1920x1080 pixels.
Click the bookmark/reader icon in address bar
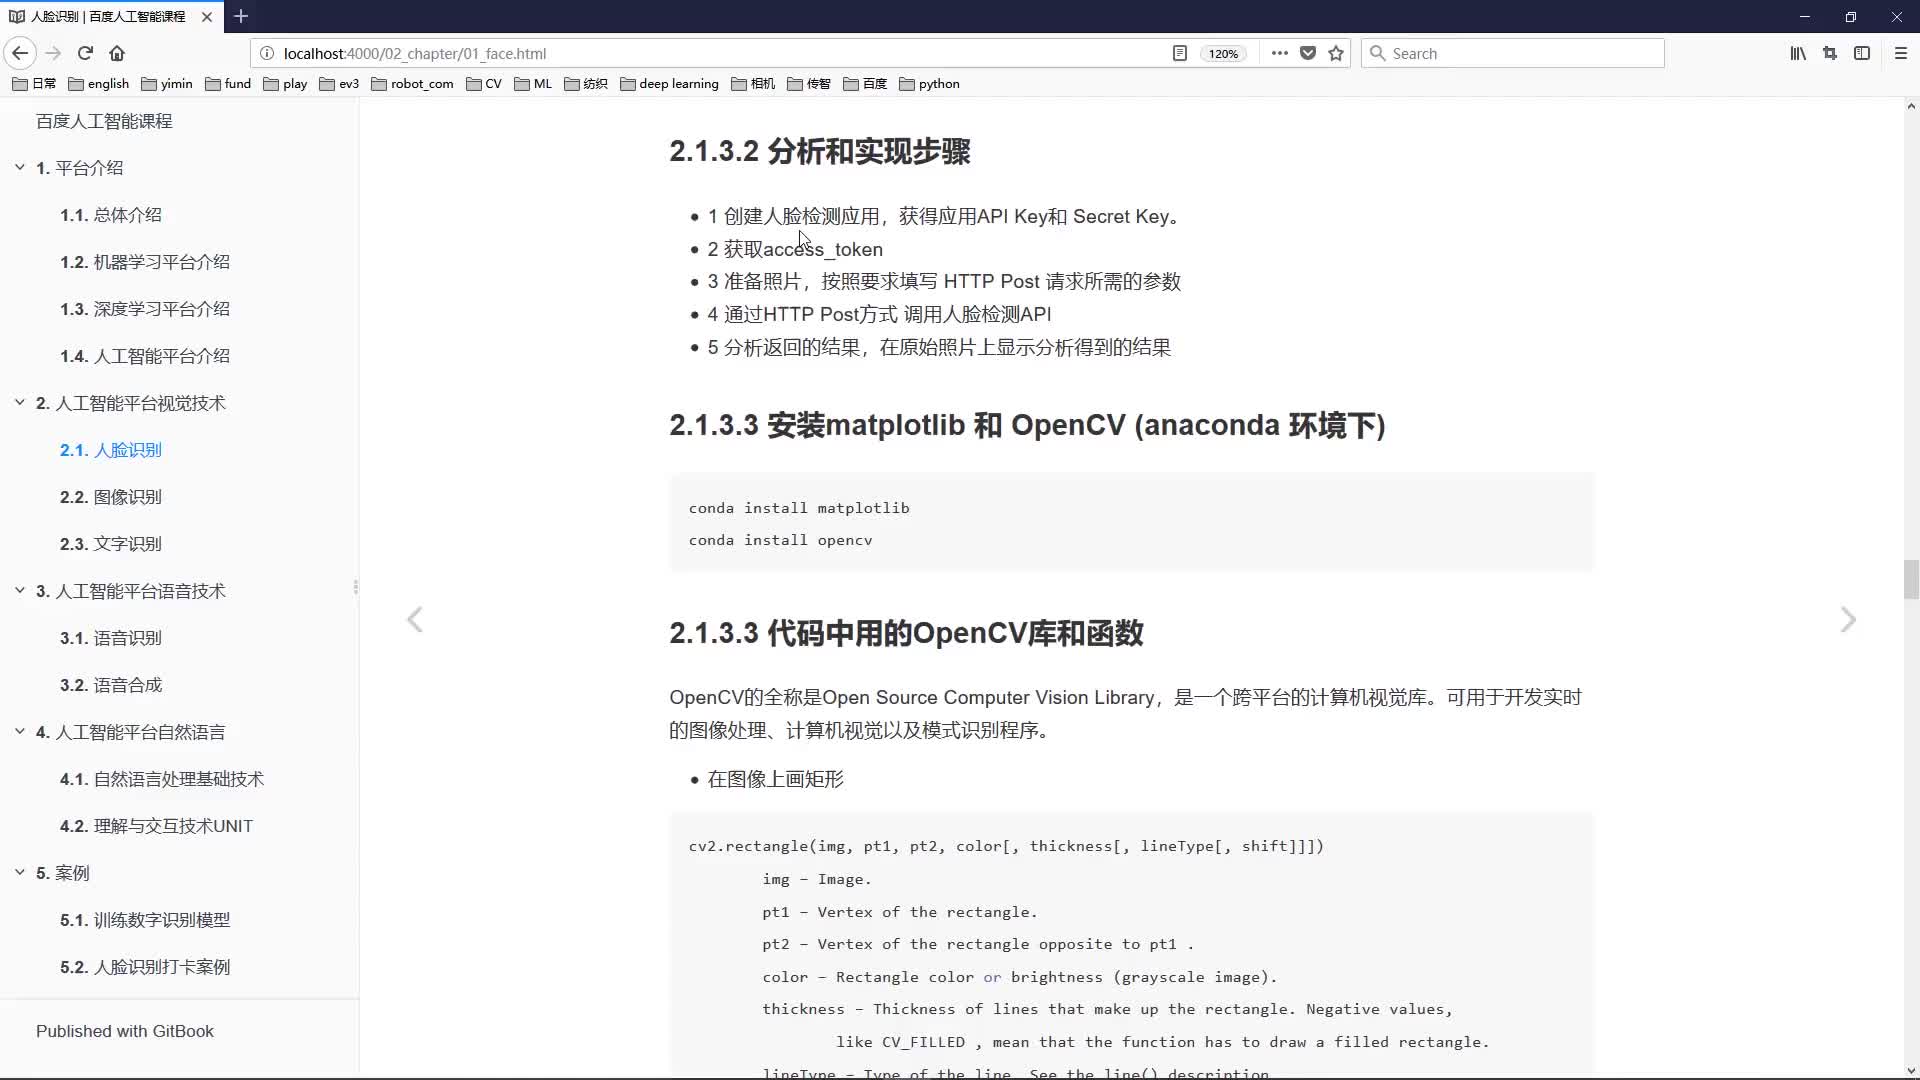(1178, 53)
